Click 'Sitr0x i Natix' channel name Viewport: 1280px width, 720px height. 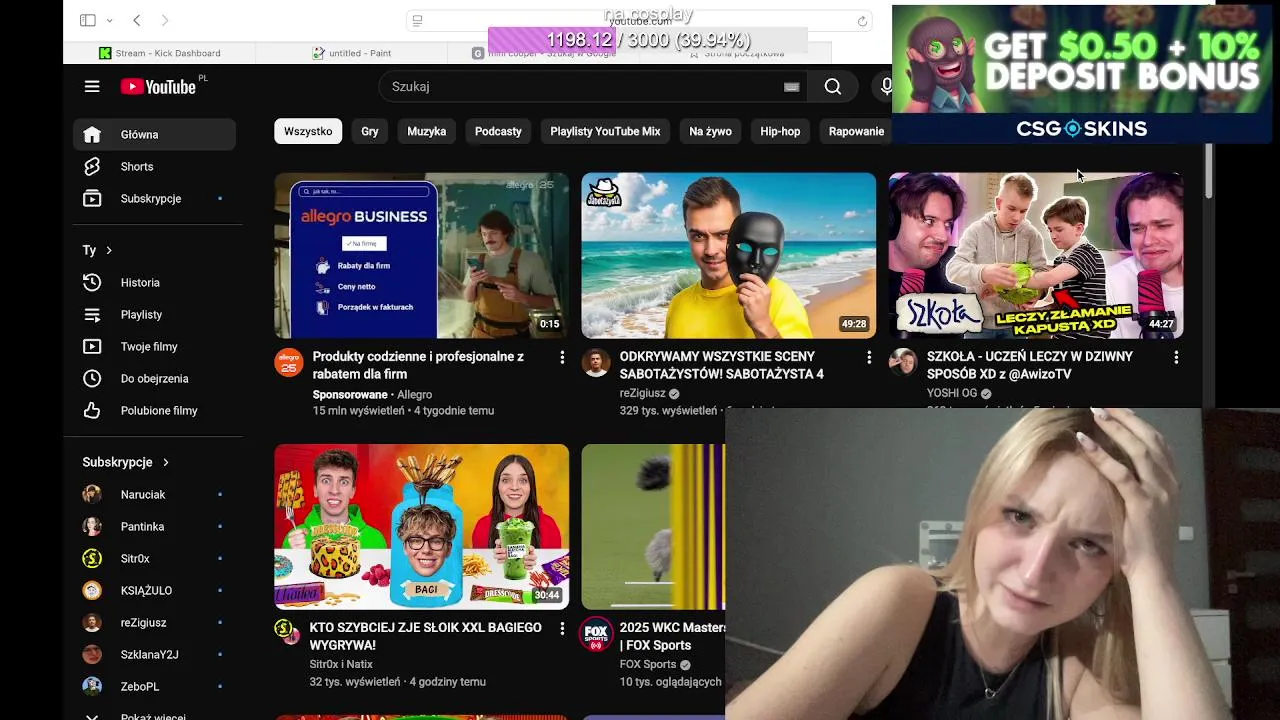click(341, 664)
